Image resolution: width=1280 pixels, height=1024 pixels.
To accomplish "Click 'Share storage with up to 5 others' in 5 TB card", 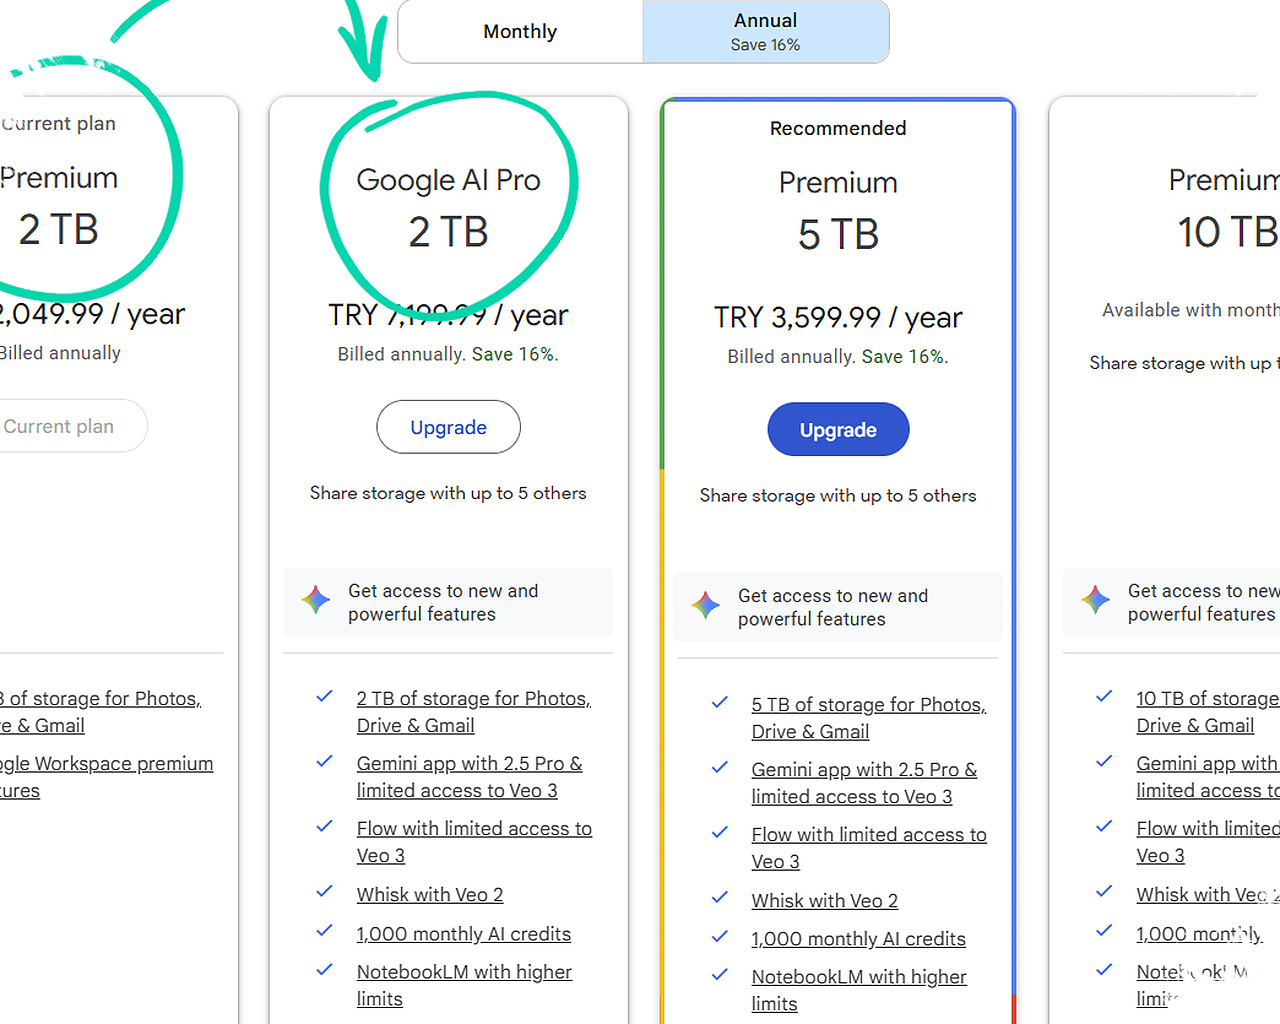I will point(838,496).
